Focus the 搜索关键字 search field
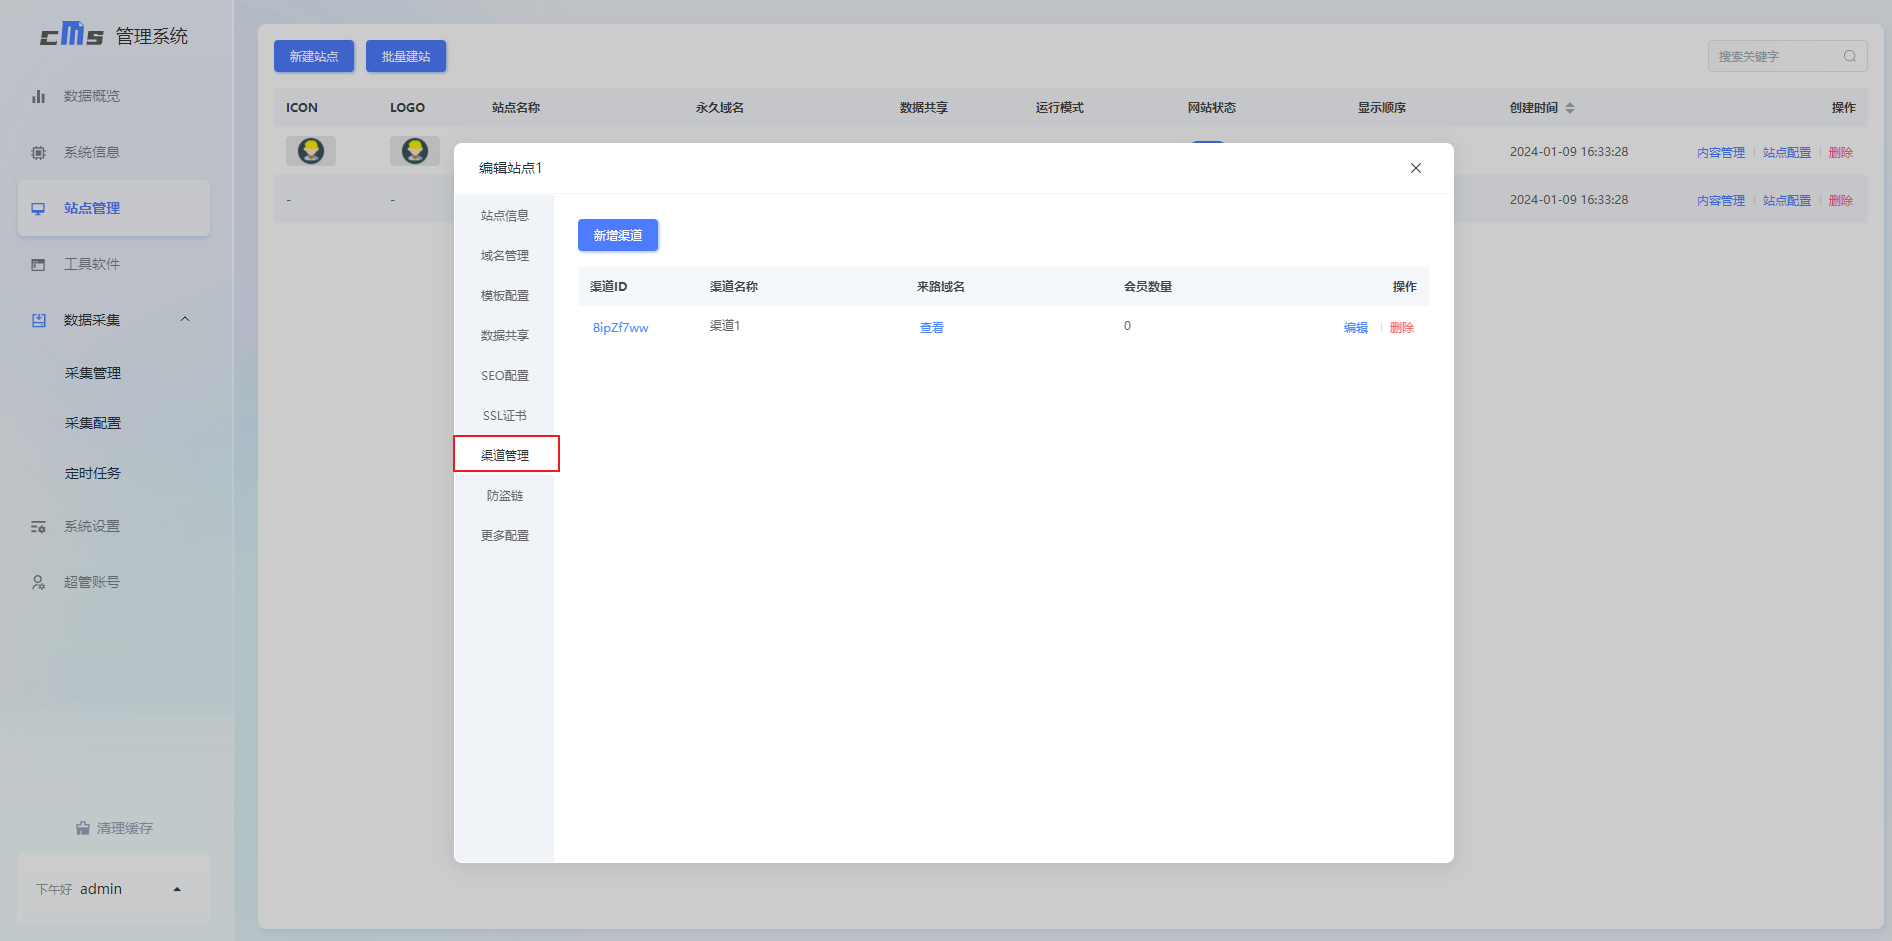 (x=1773, y=57)
